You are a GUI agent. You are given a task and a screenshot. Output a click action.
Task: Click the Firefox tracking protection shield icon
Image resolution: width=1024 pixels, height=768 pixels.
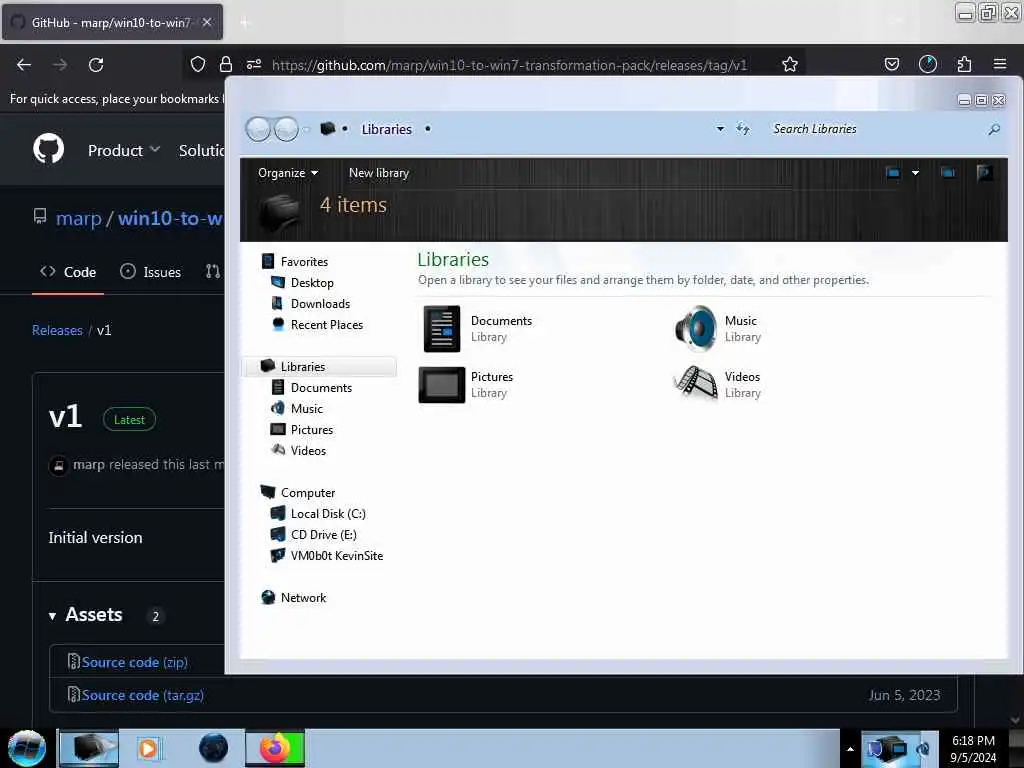[198, 64]
